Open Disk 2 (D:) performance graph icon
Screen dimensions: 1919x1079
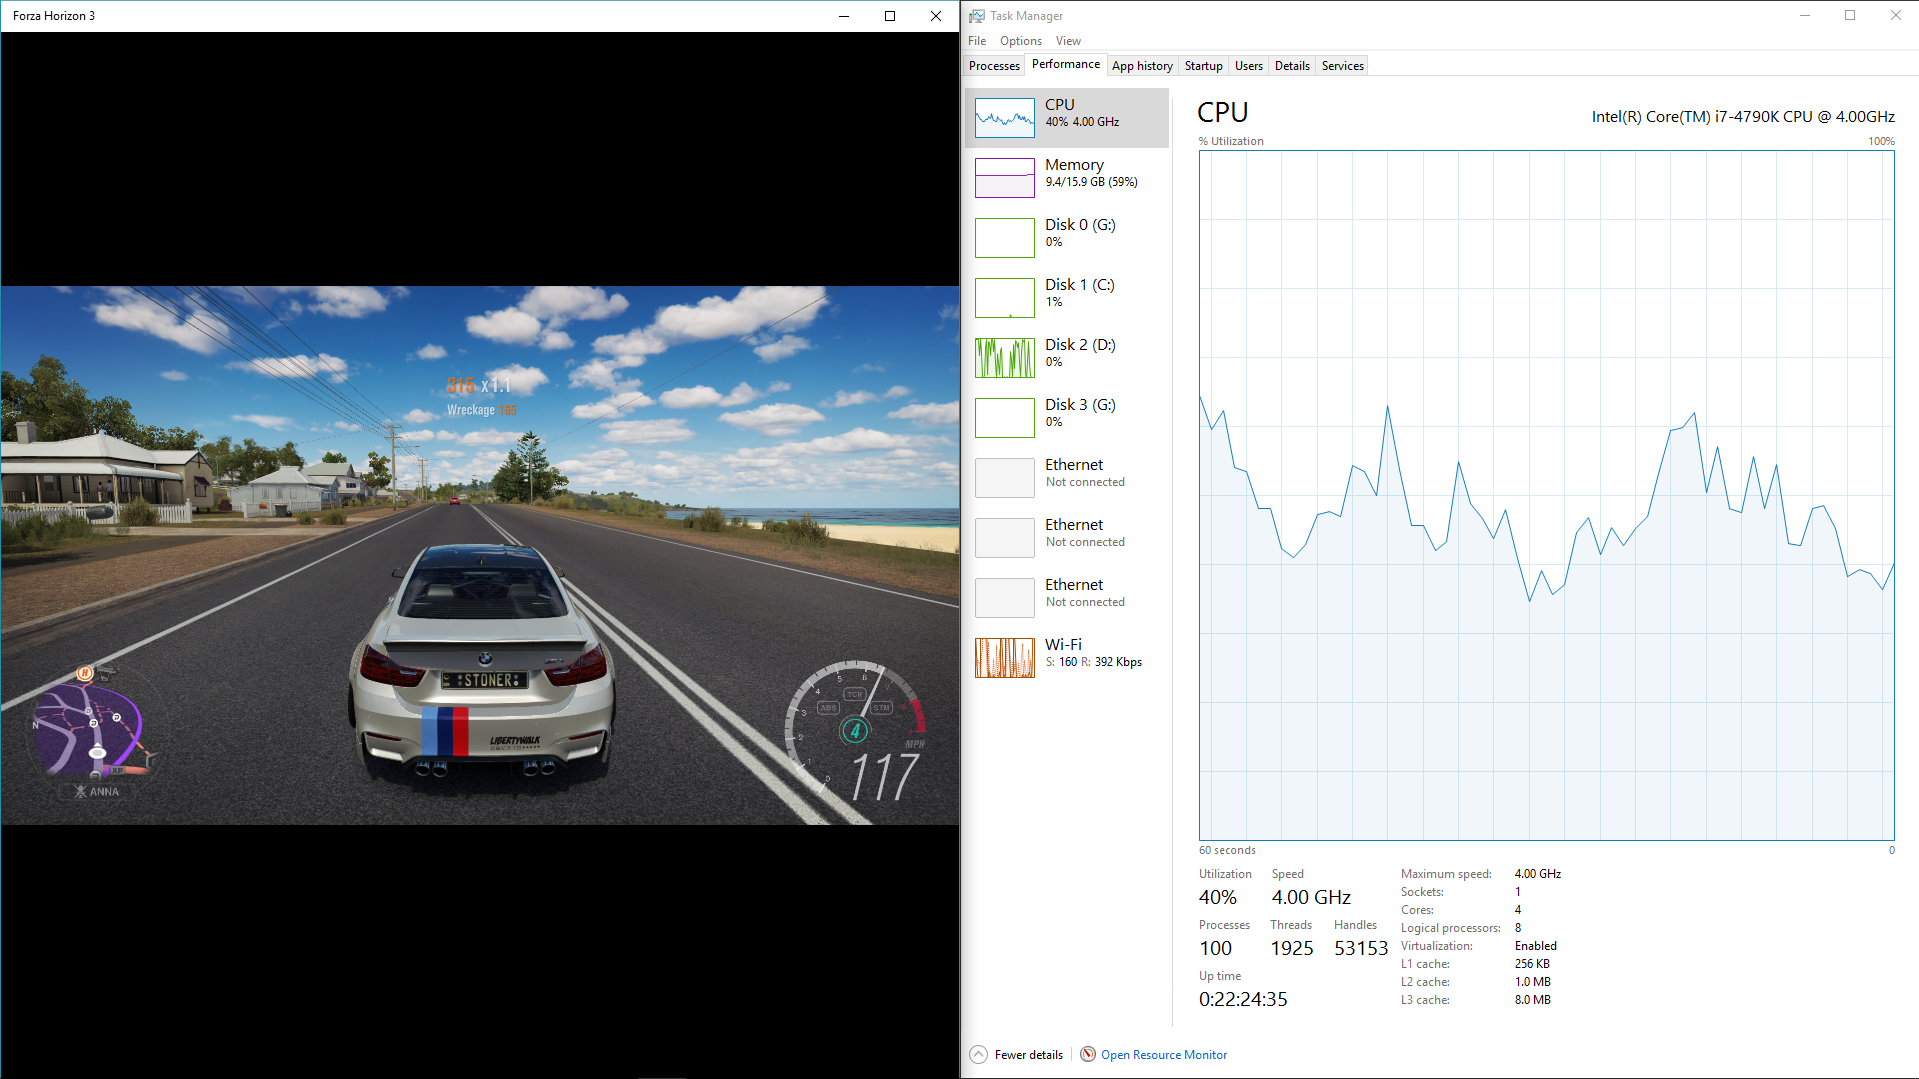pyautogui.click(x=1004, y=358)
